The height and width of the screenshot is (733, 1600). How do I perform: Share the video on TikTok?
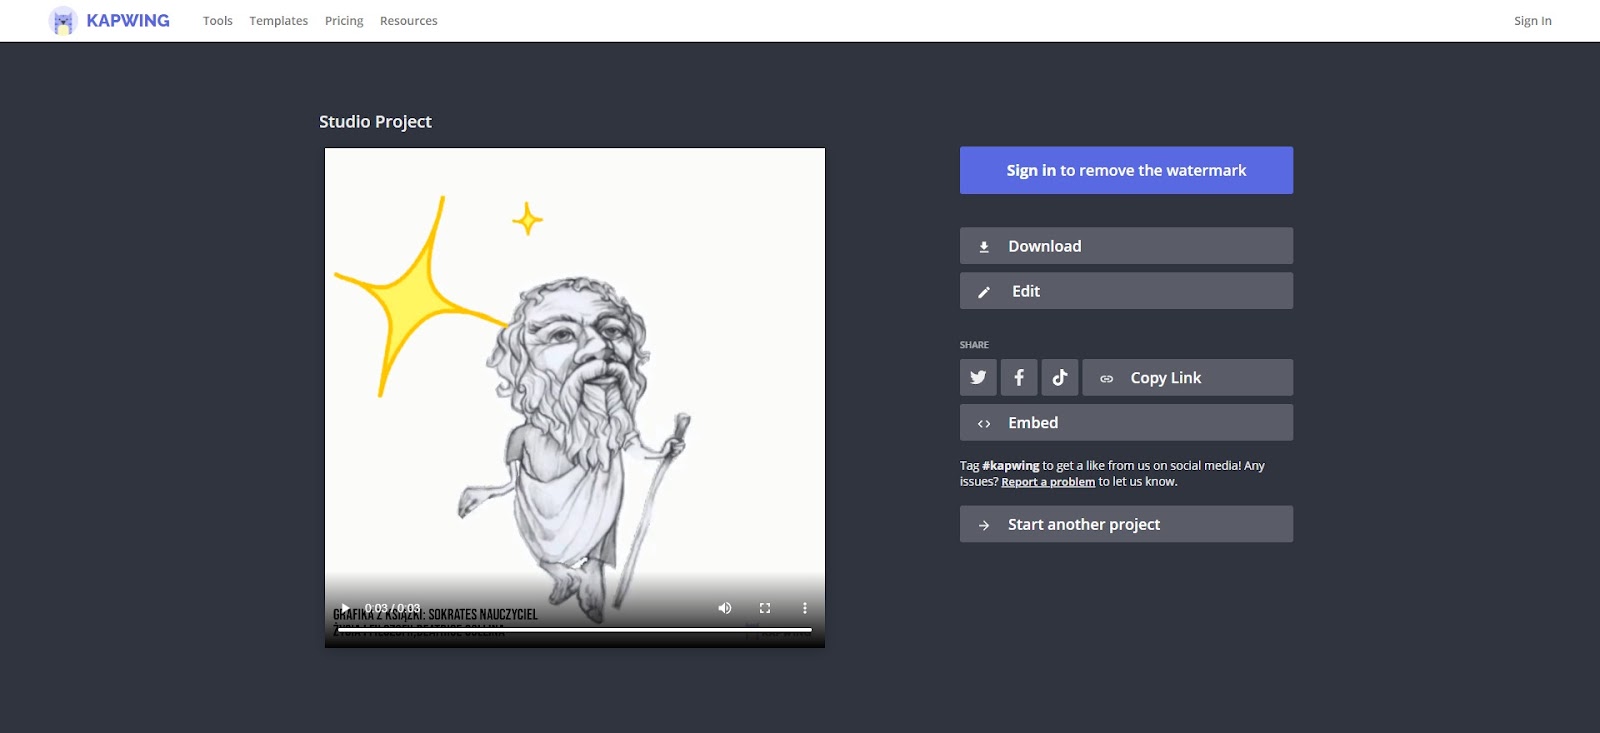[1060, 377]
